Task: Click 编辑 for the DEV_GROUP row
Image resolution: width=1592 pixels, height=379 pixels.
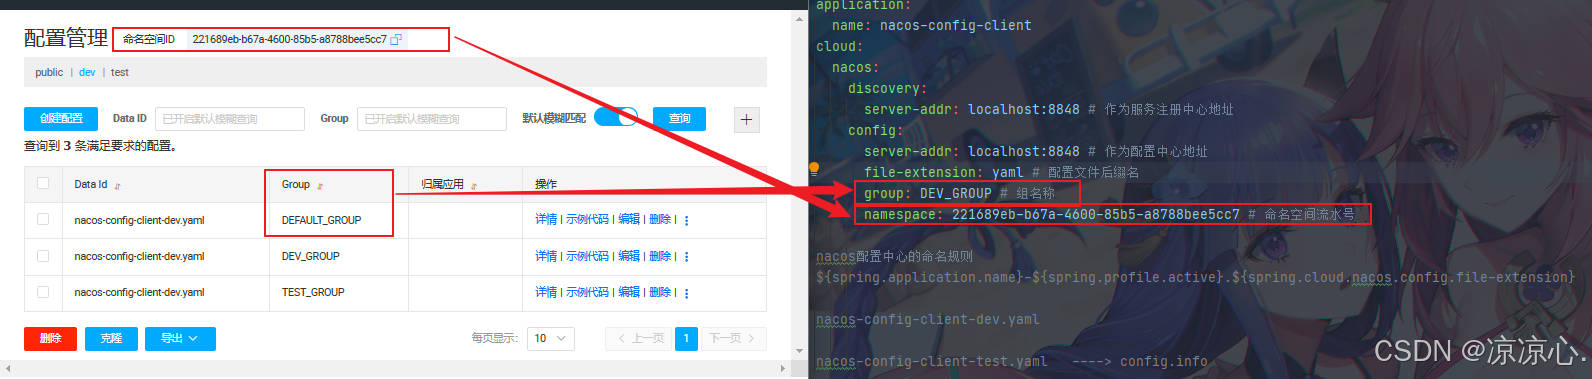Action: 629,256
